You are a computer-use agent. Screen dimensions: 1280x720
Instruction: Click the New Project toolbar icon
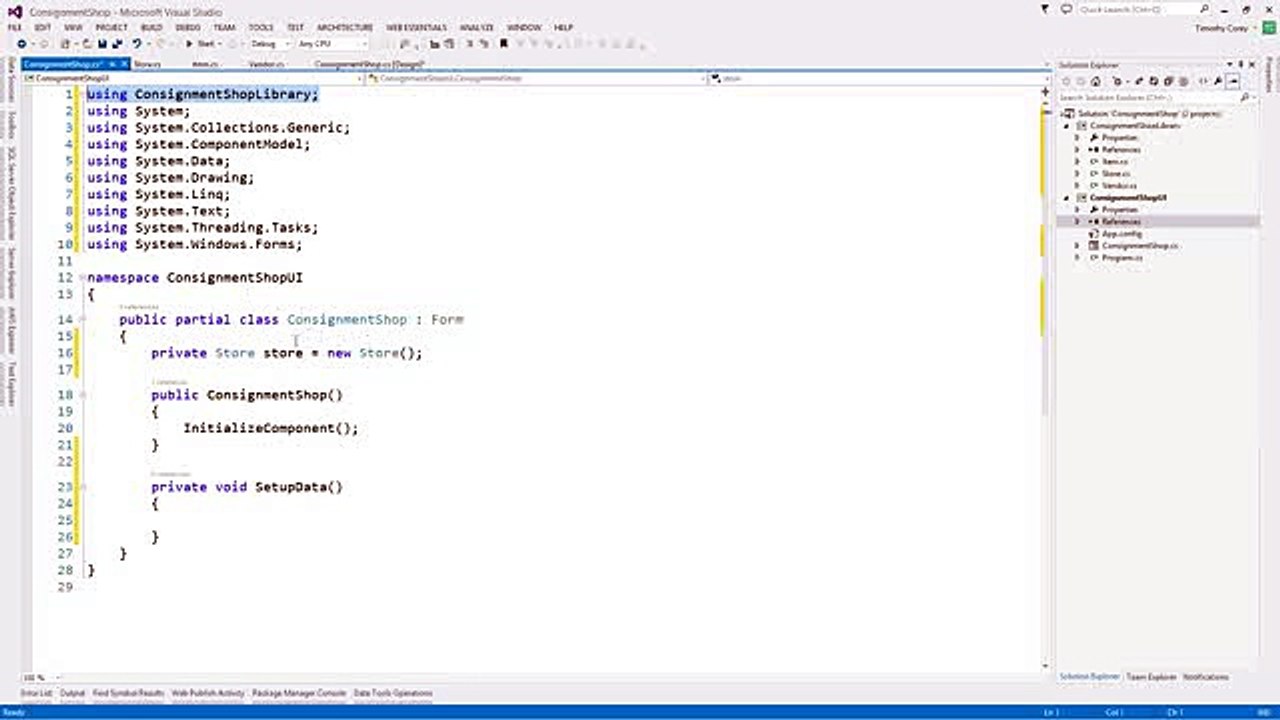pos(65,44)
